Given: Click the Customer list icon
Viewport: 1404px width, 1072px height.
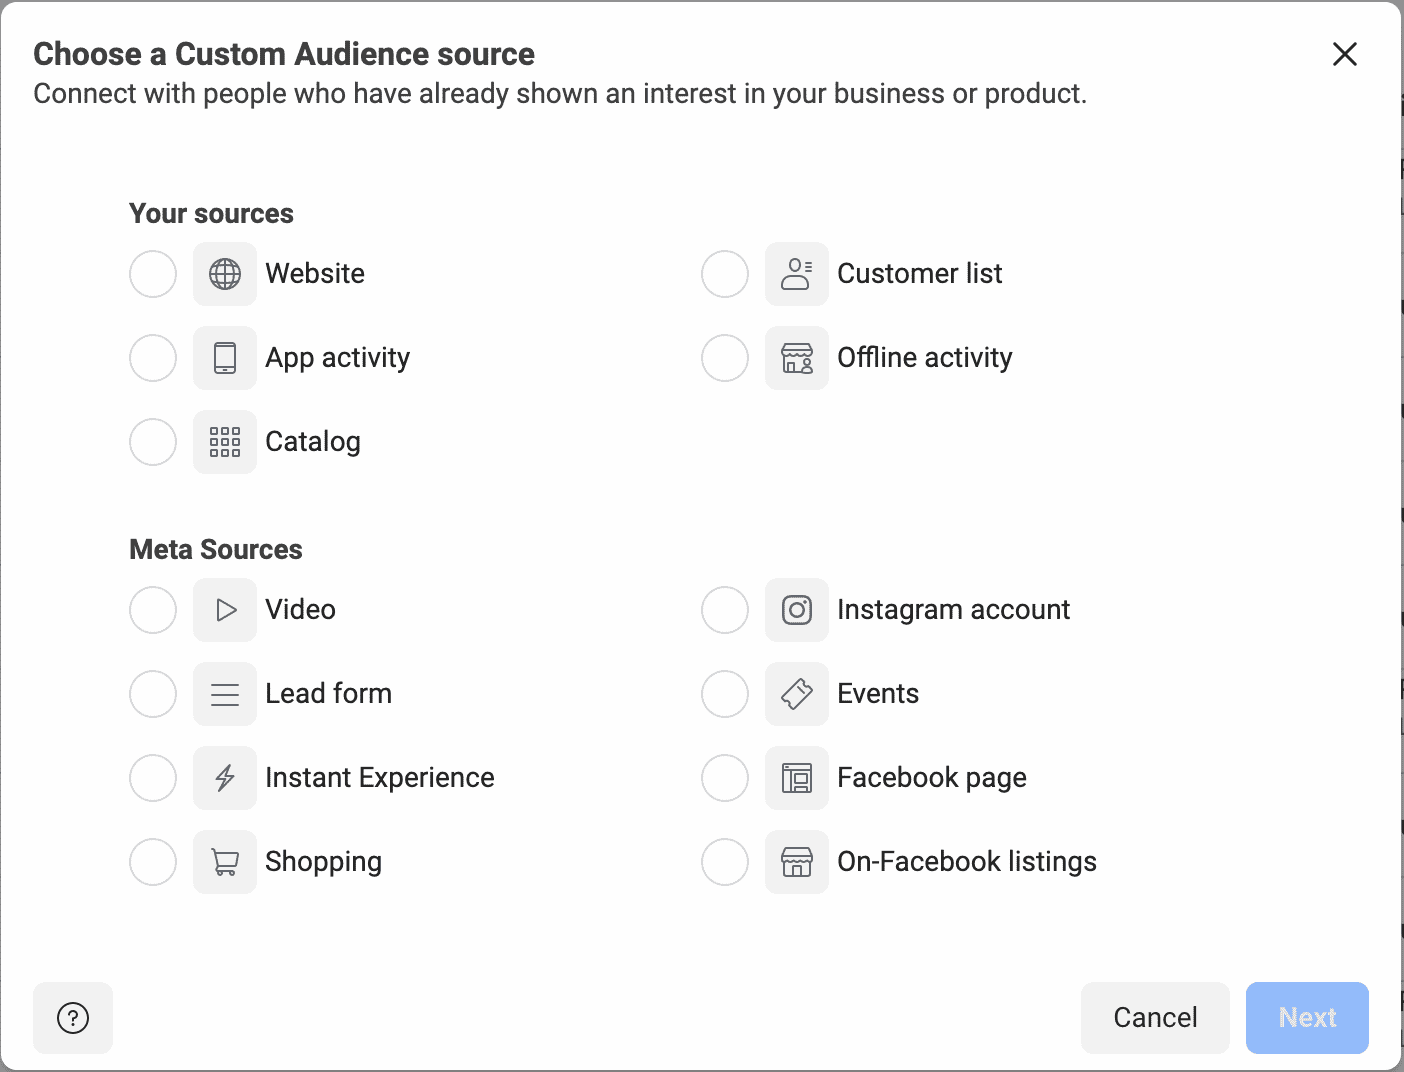Looking at the screenshot, I should pos(796,274).
